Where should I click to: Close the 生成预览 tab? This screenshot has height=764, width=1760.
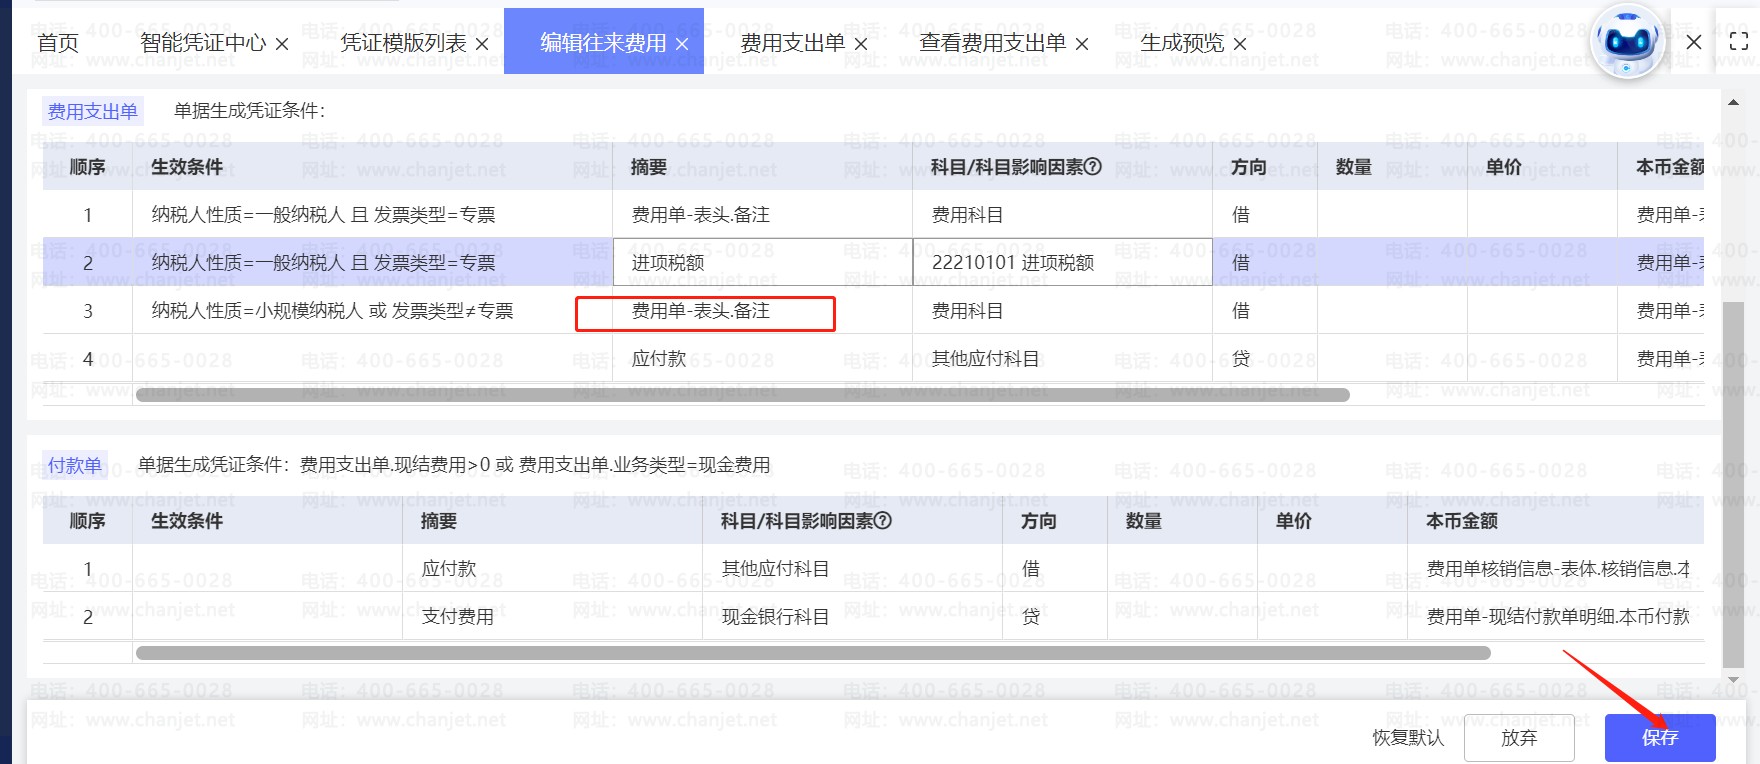[1240, 44]
